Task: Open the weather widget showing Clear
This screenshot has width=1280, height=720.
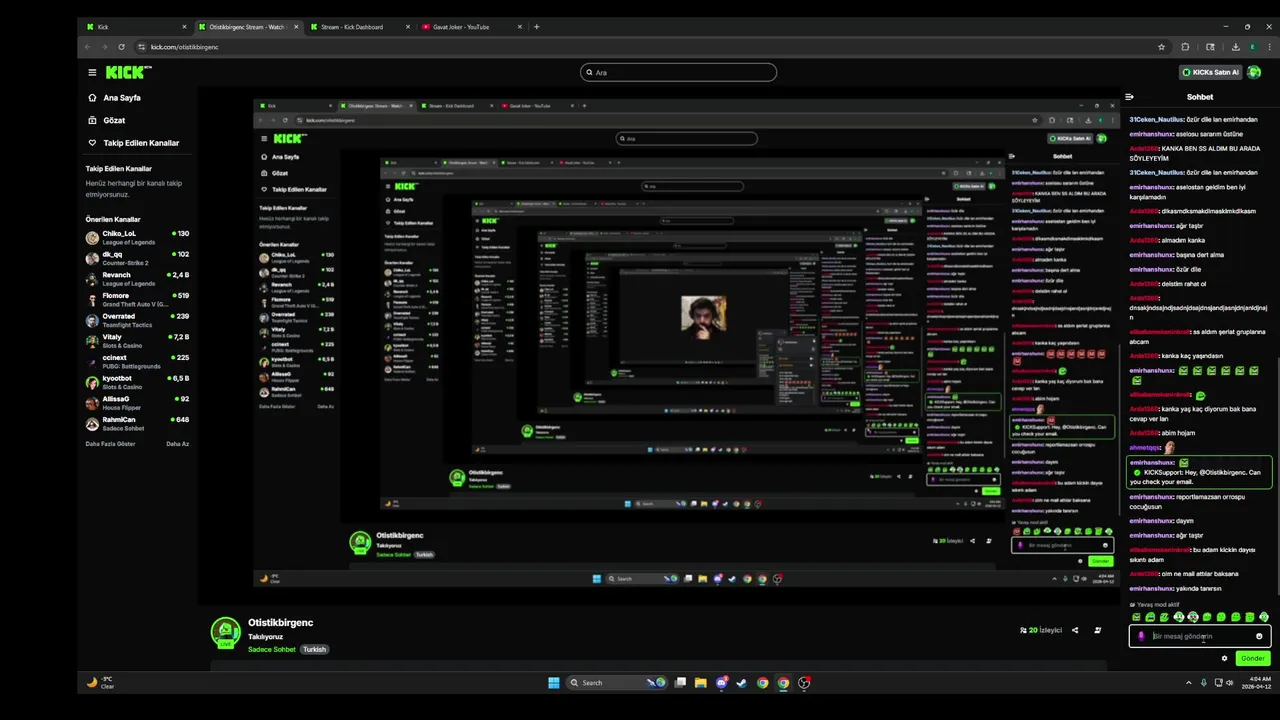Action: [x=101, y=683]
